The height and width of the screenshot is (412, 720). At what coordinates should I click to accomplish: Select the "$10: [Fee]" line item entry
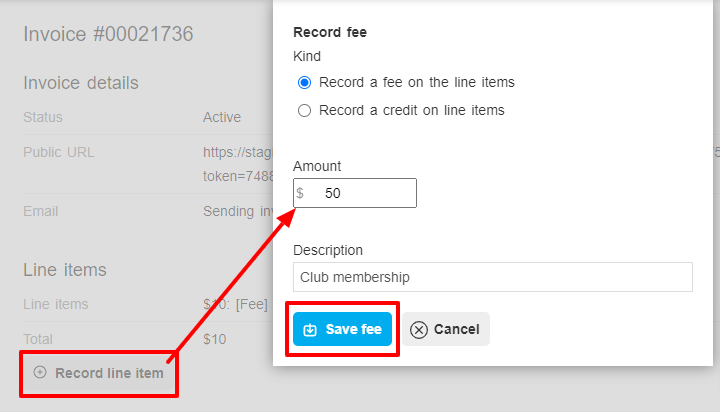click(x=236, y=304)
